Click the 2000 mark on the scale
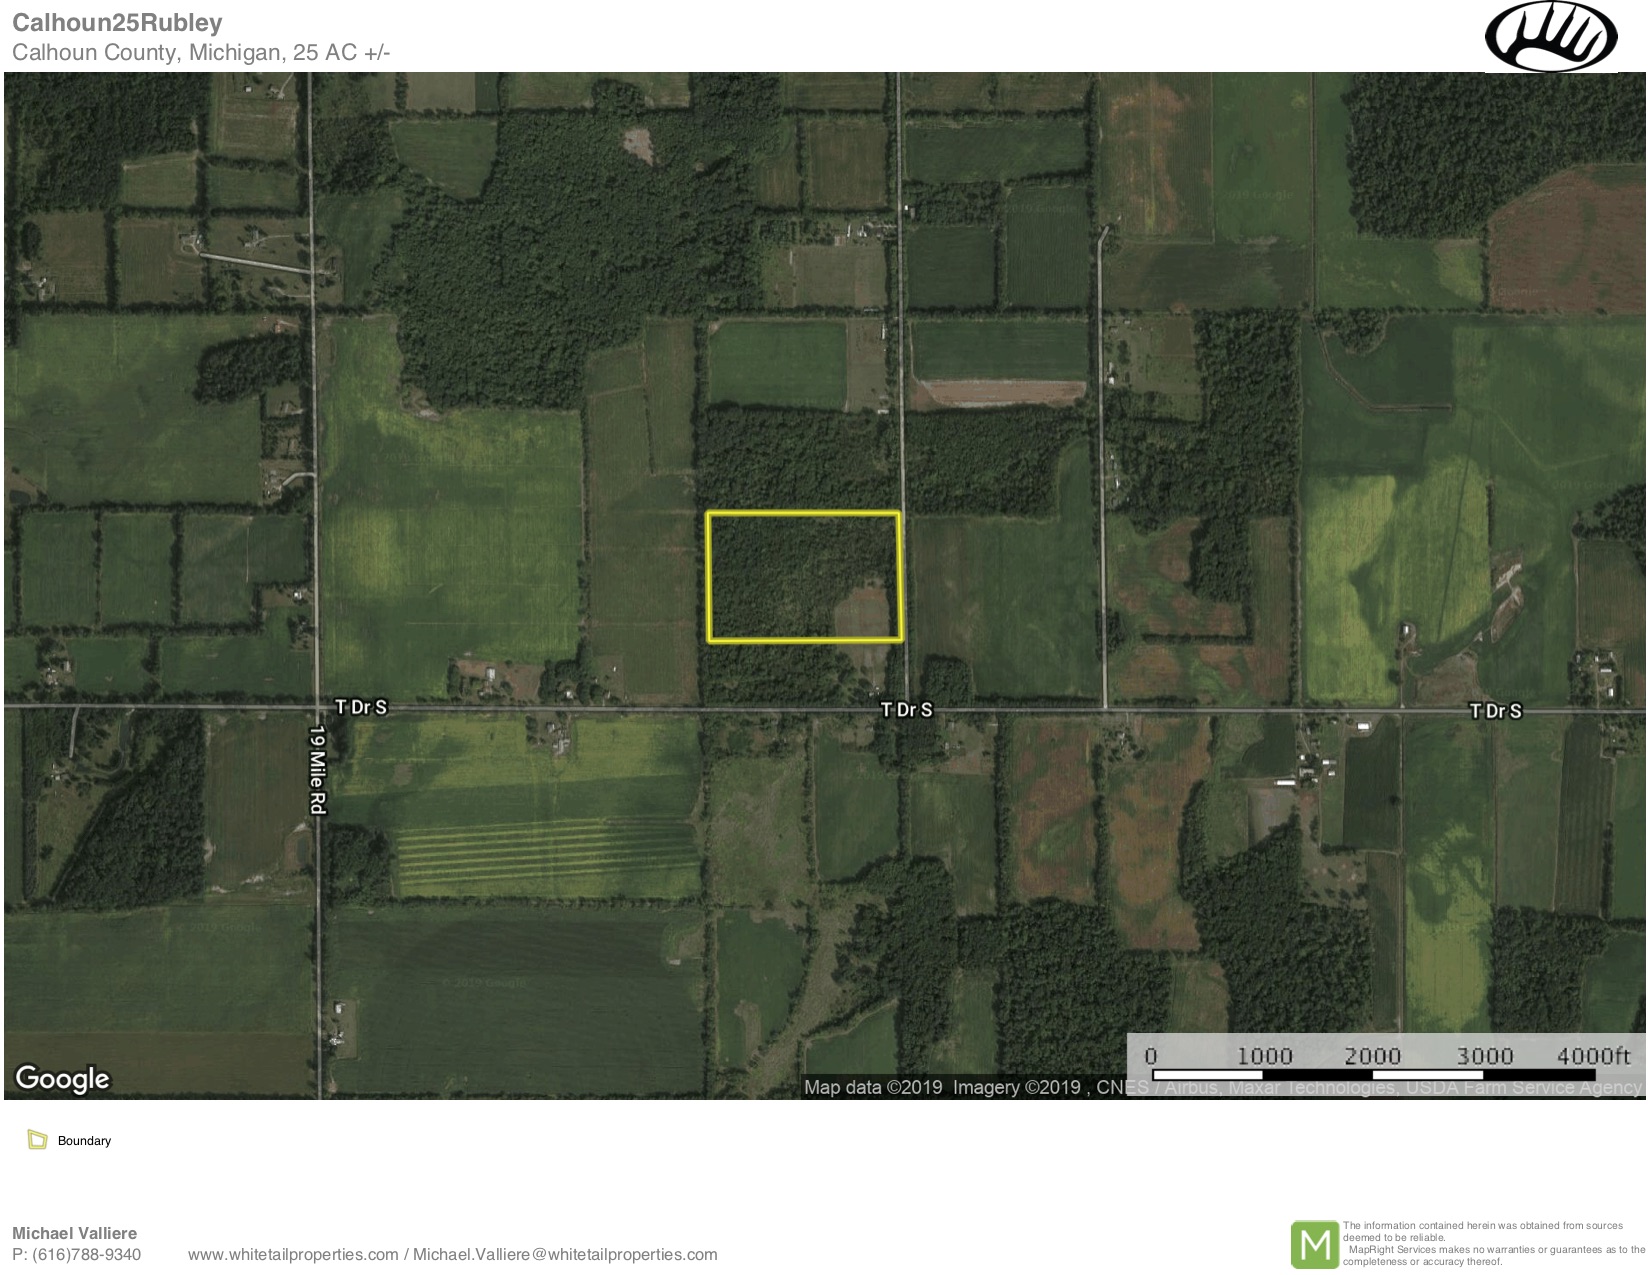 click(1371, 1056)
